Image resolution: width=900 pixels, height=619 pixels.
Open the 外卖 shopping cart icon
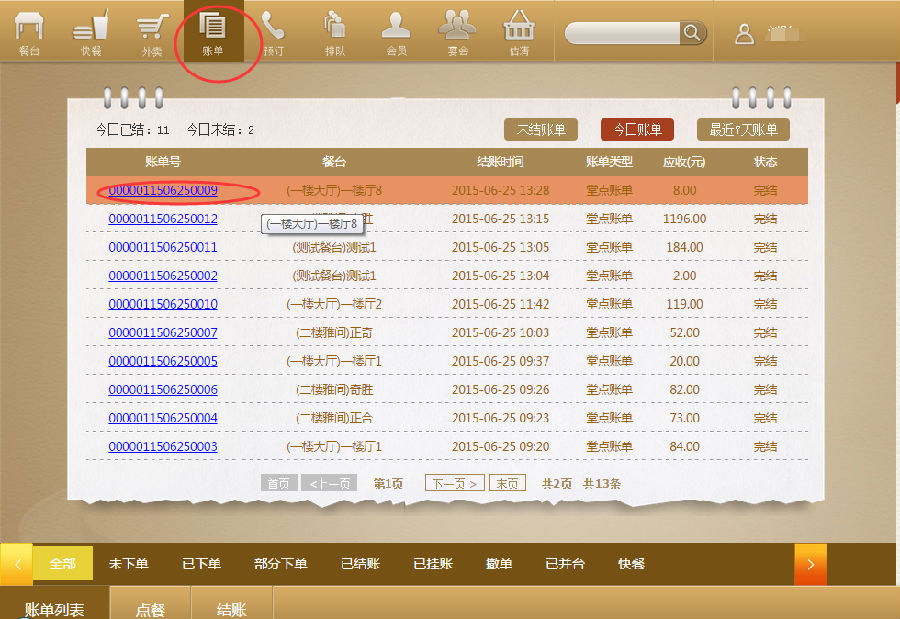point(152,31)
